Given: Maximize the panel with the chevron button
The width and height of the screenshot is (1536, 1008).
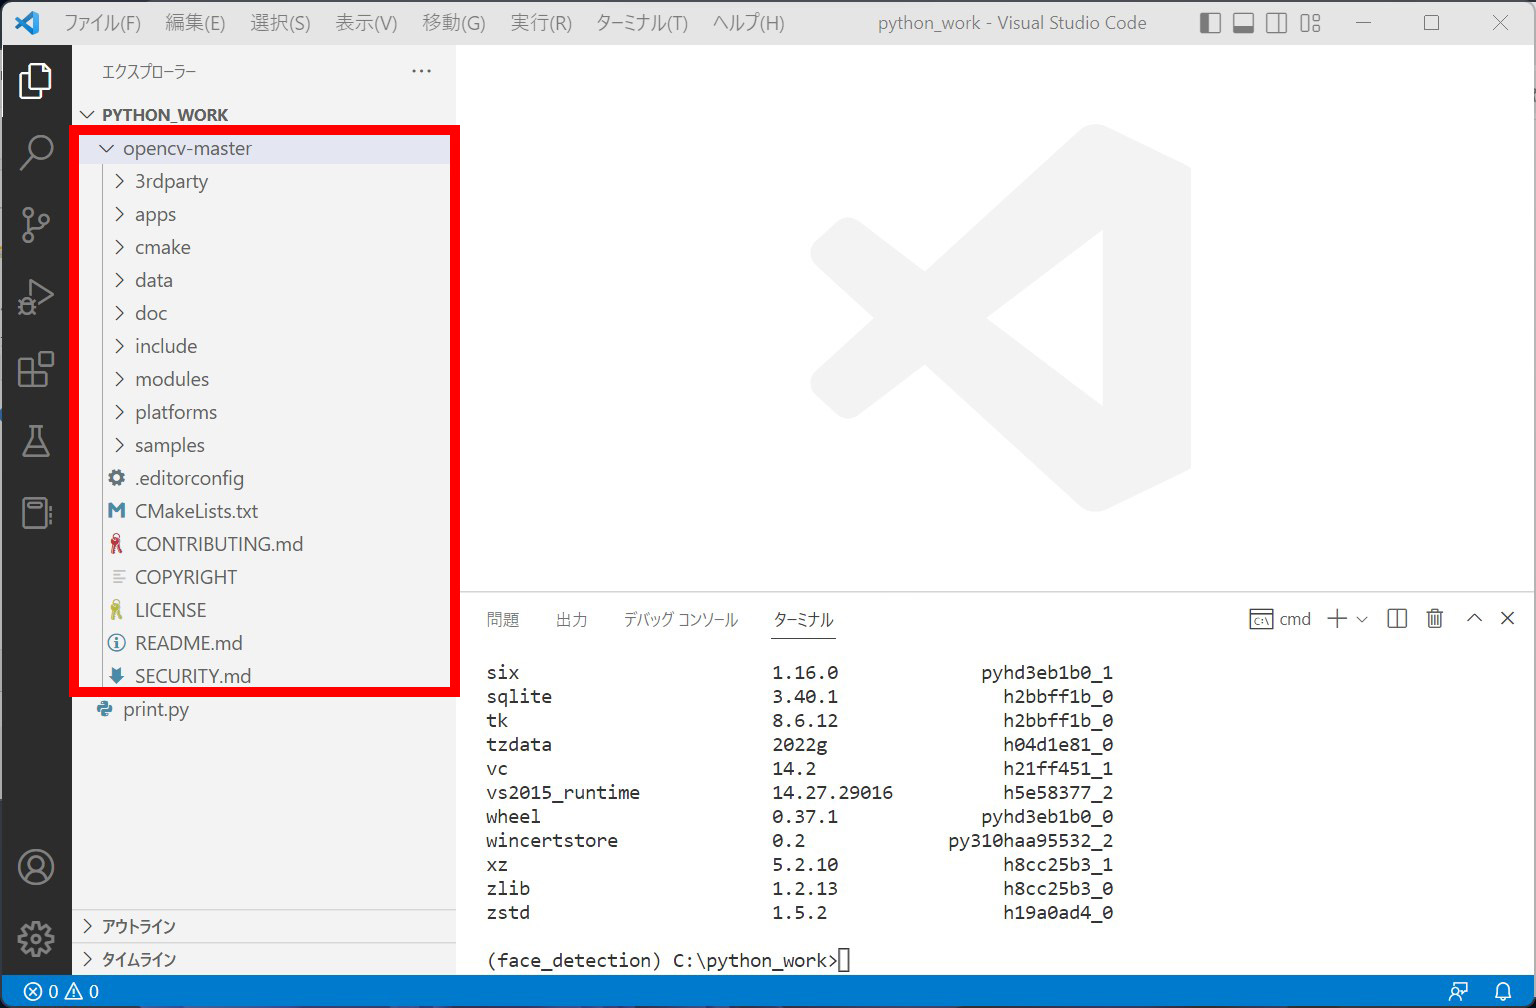Looking at the screenshot, I should (1473, 618).
